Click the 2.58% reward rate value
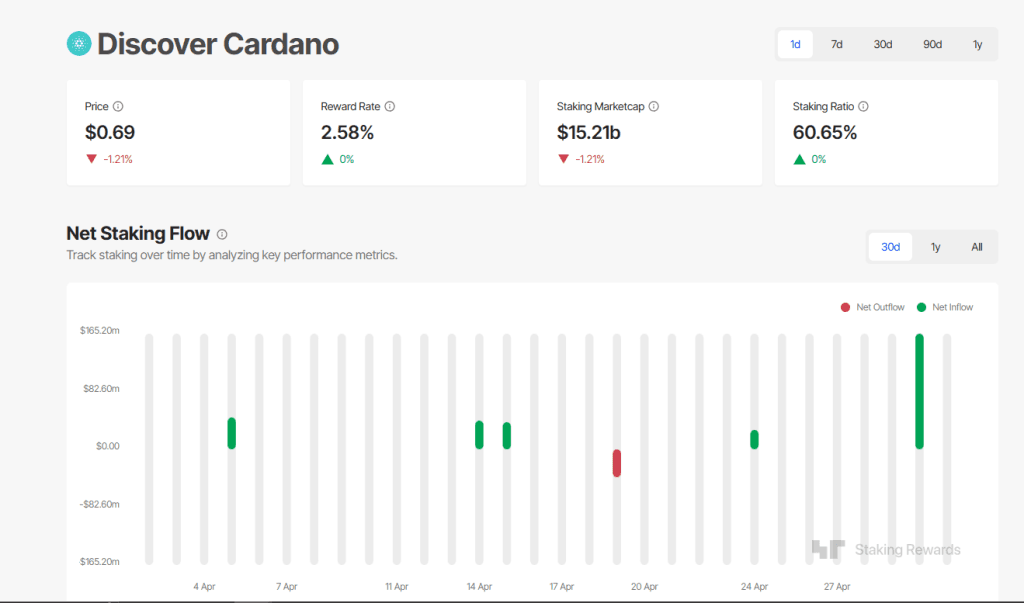 [x=347, y=133]
